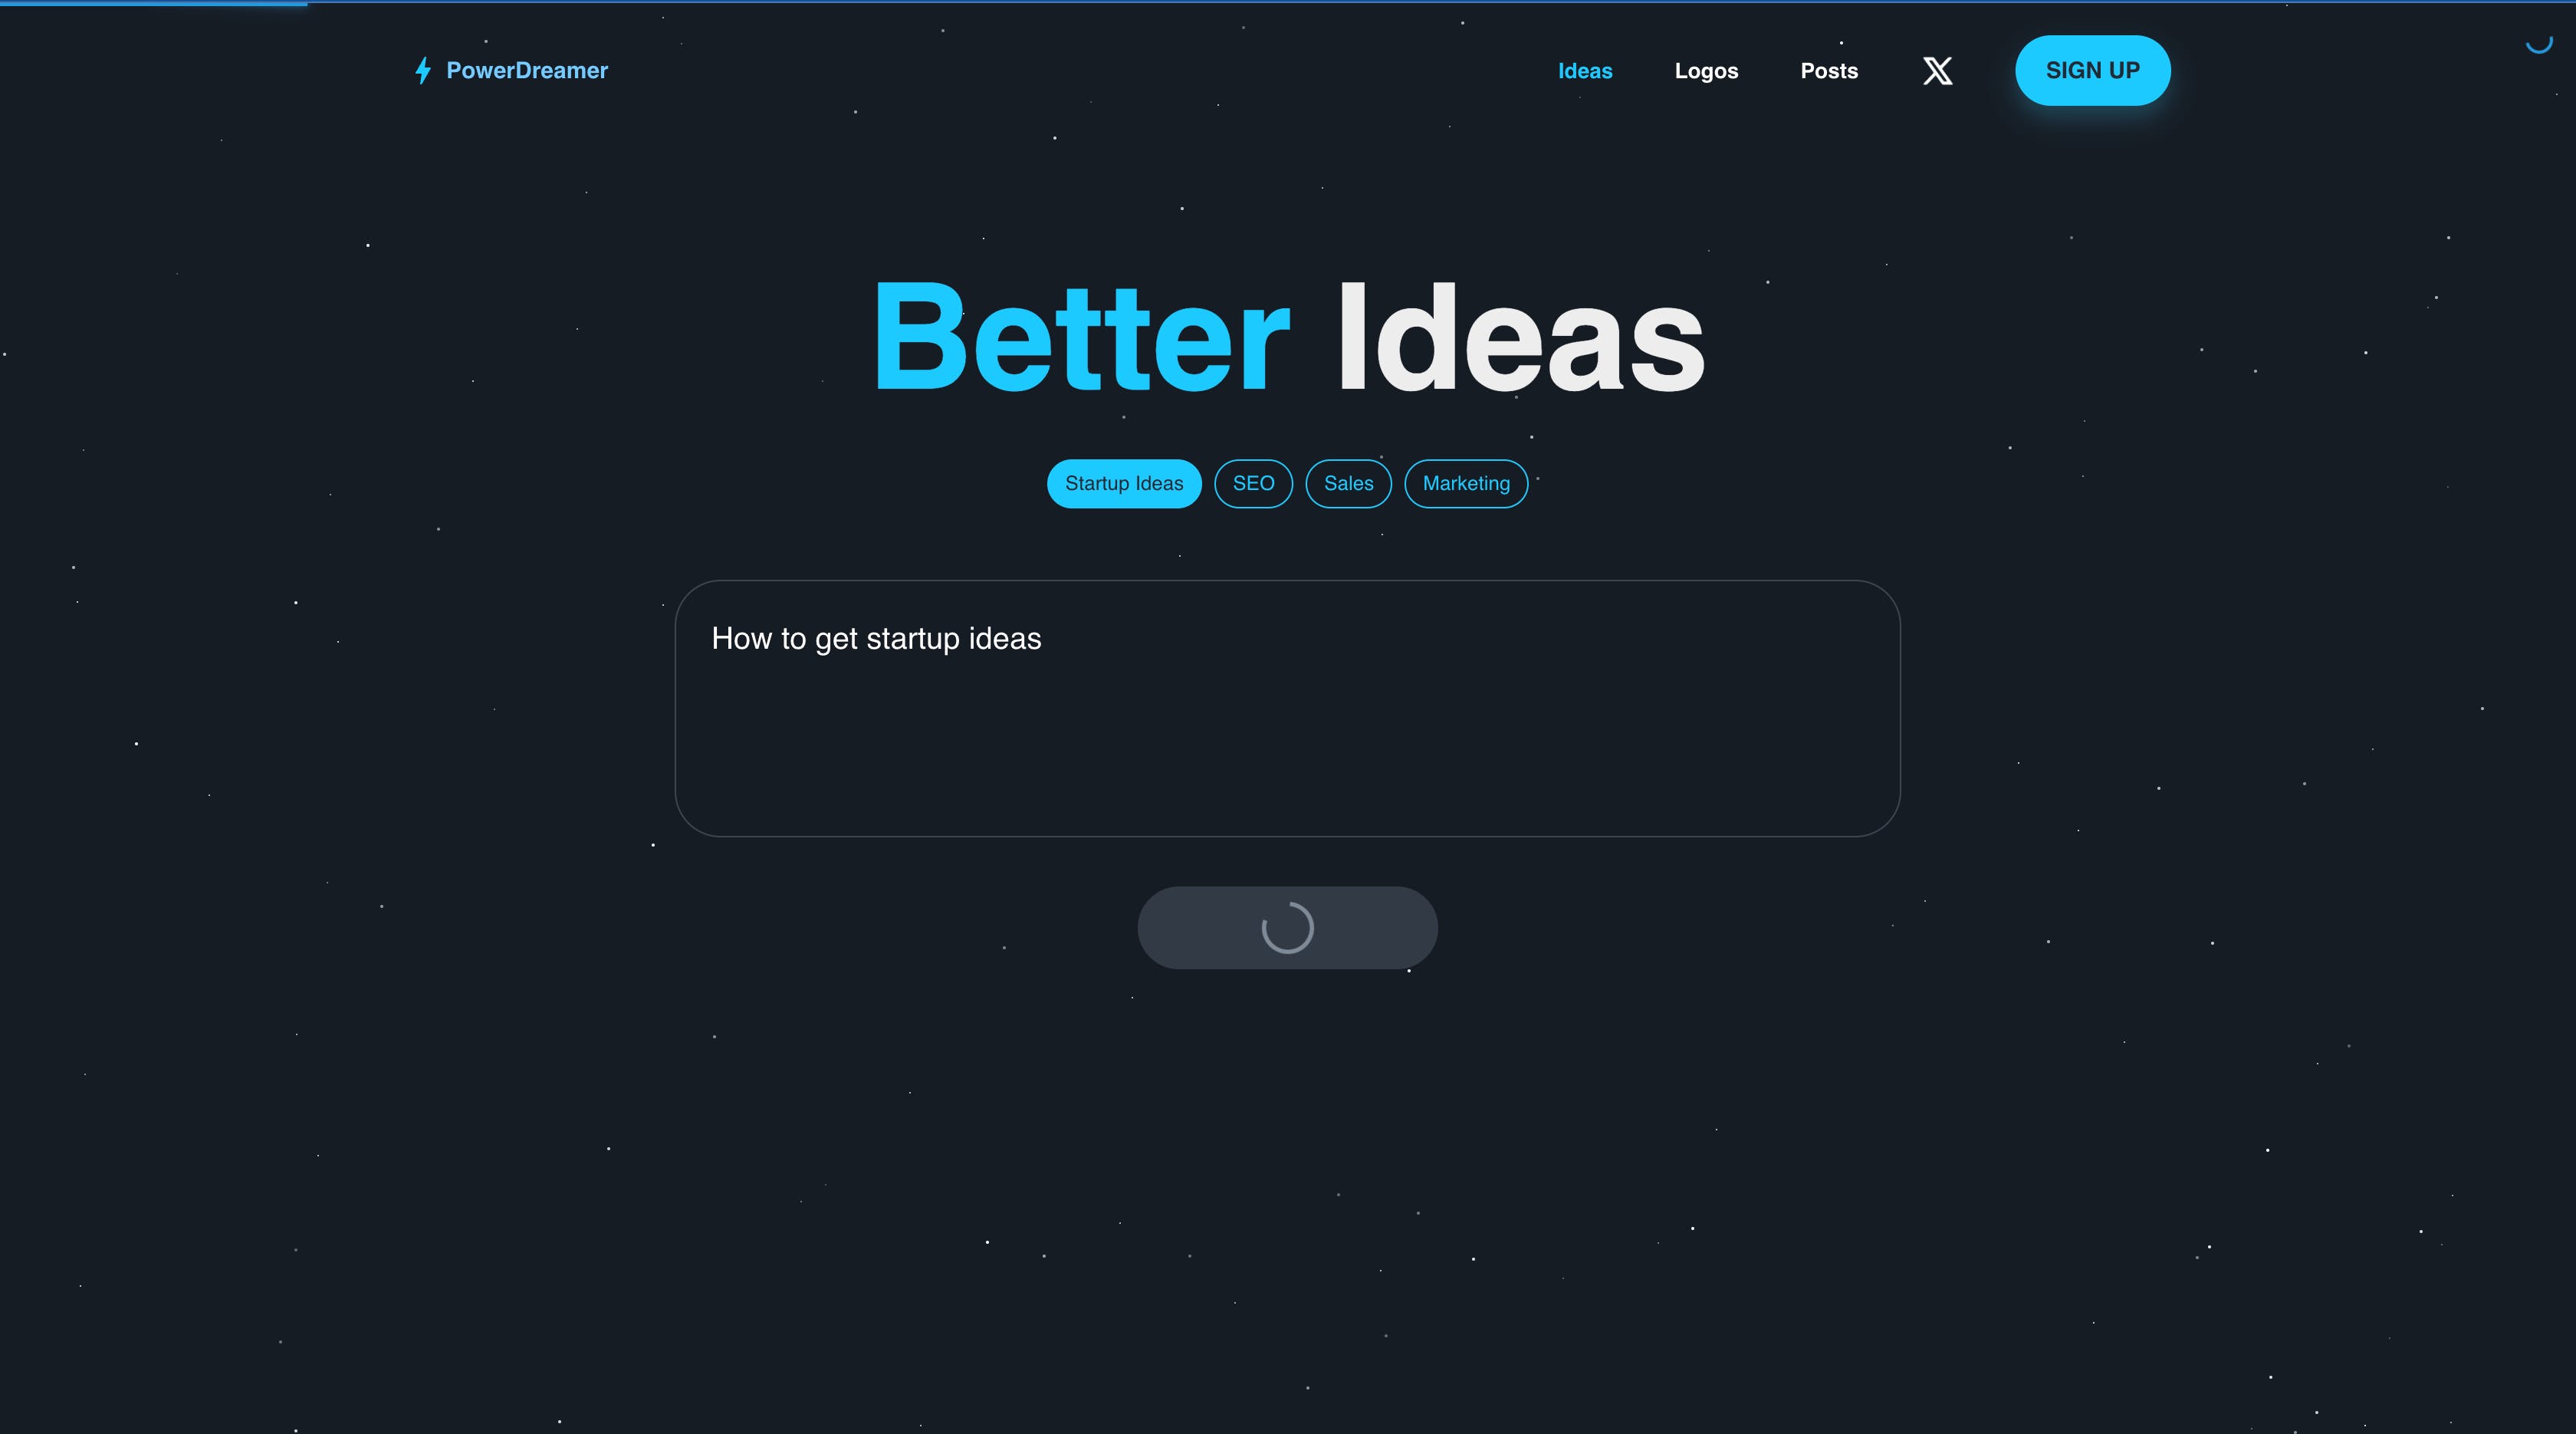The width and height of the screenshot is (2576, 1434).
Task: Click the loading progress indicator
Action: 1287,927
